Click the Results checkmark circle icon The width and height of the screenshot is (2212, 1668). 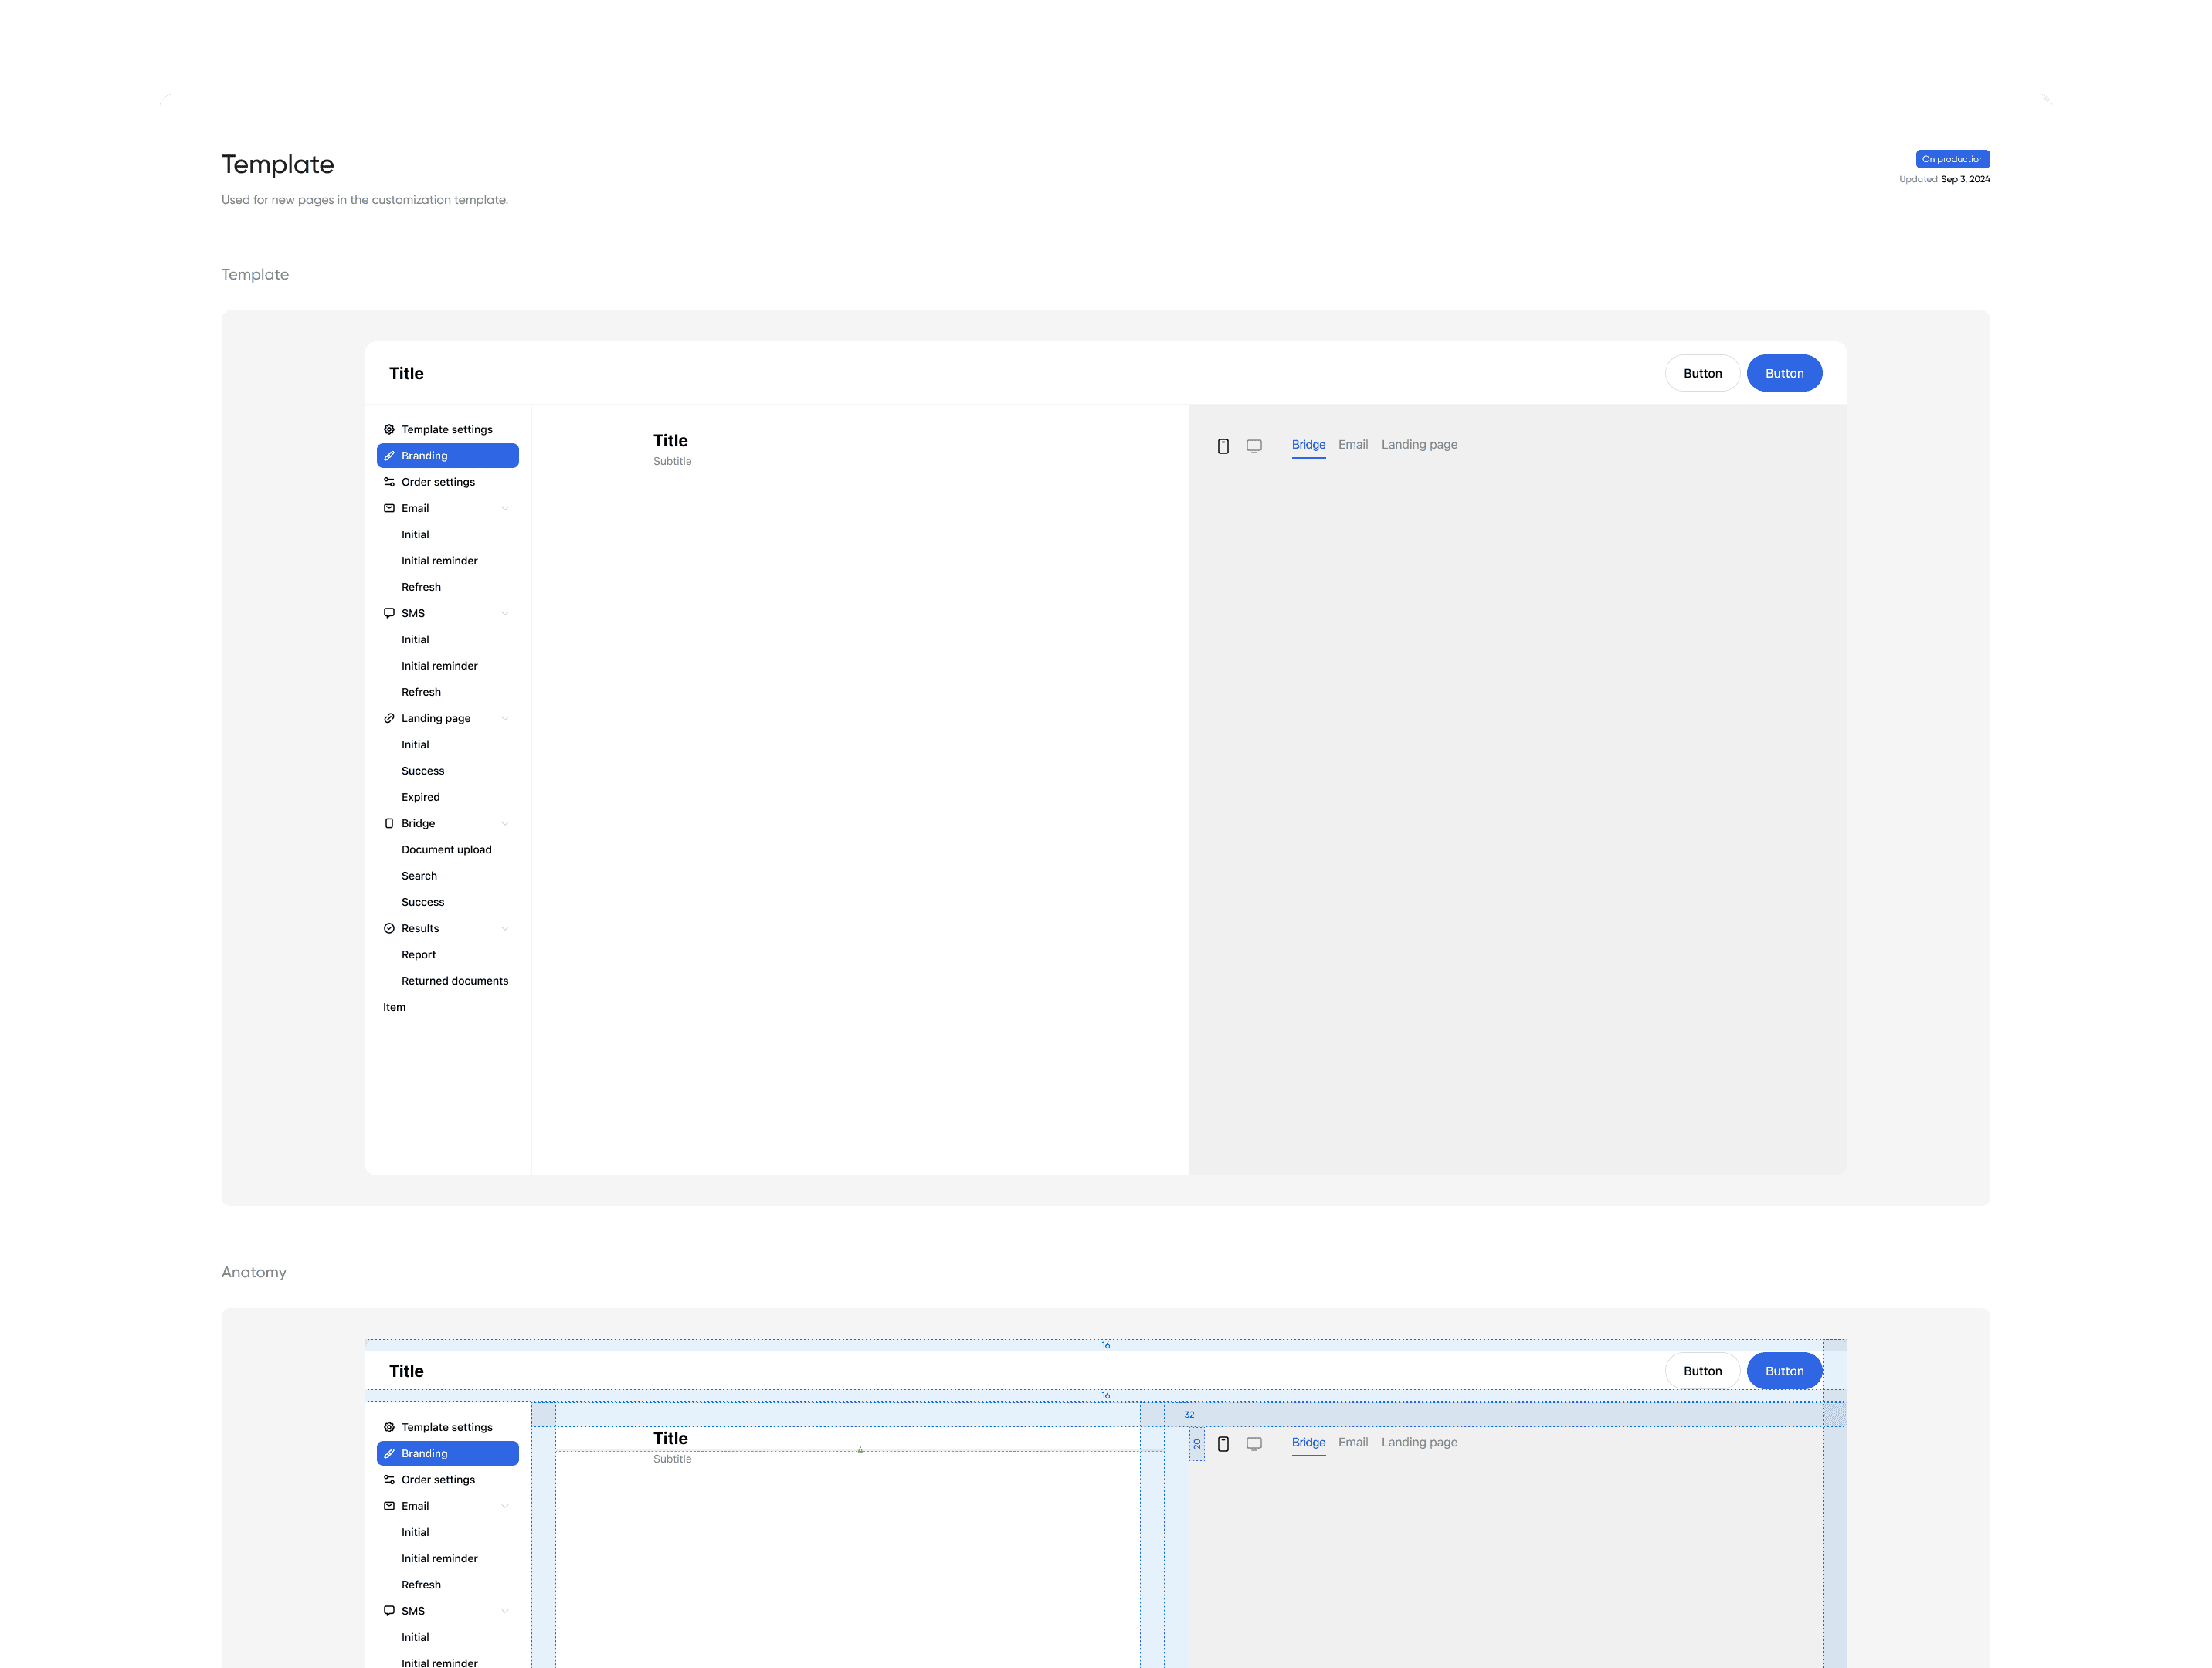(x=389, y=928)
